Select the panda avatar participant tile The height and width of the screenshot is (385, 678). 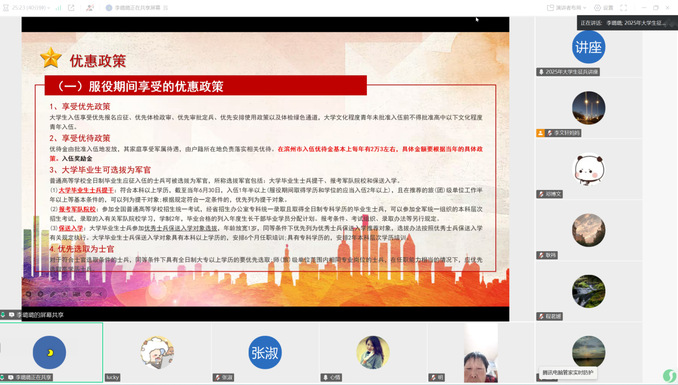click(588, 170)
